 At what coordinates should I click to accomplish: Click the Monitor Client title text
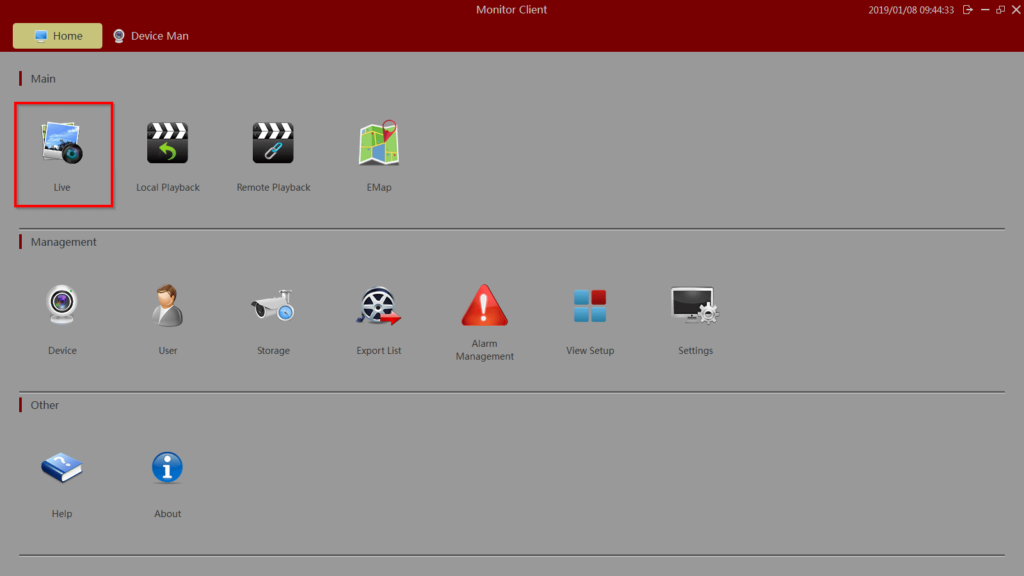(x=511, y=9)
